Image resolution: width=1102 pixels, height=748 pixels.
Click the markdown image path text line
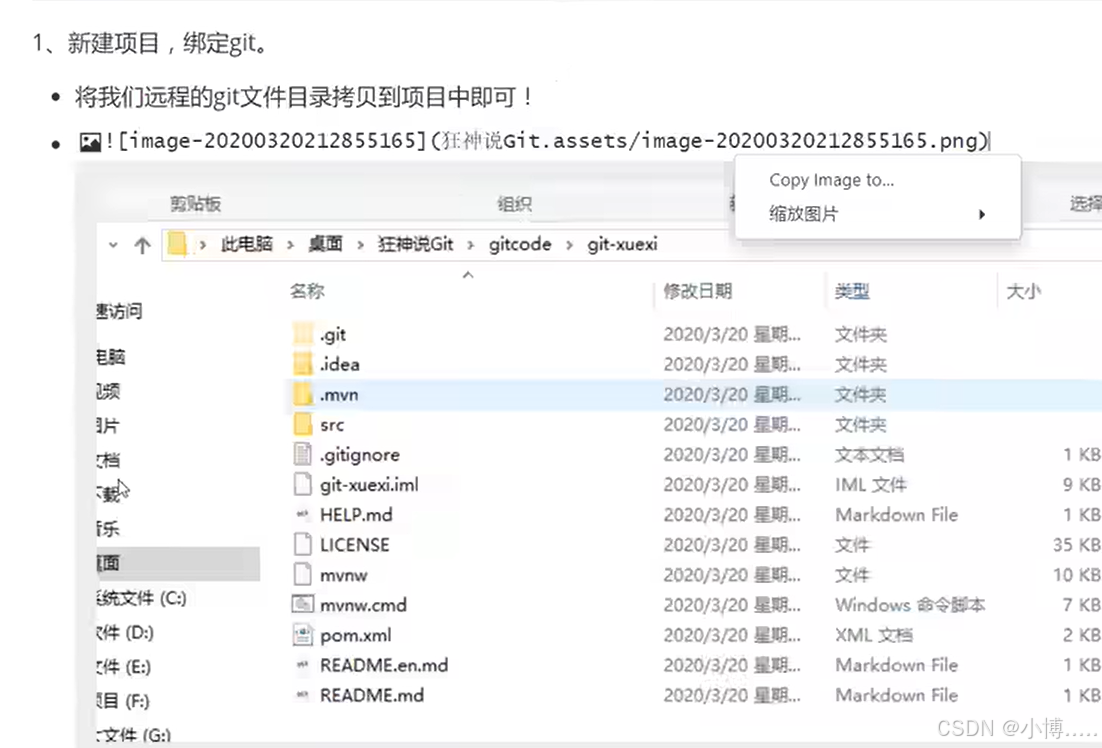pyautogui.click(x=547, y=141)
